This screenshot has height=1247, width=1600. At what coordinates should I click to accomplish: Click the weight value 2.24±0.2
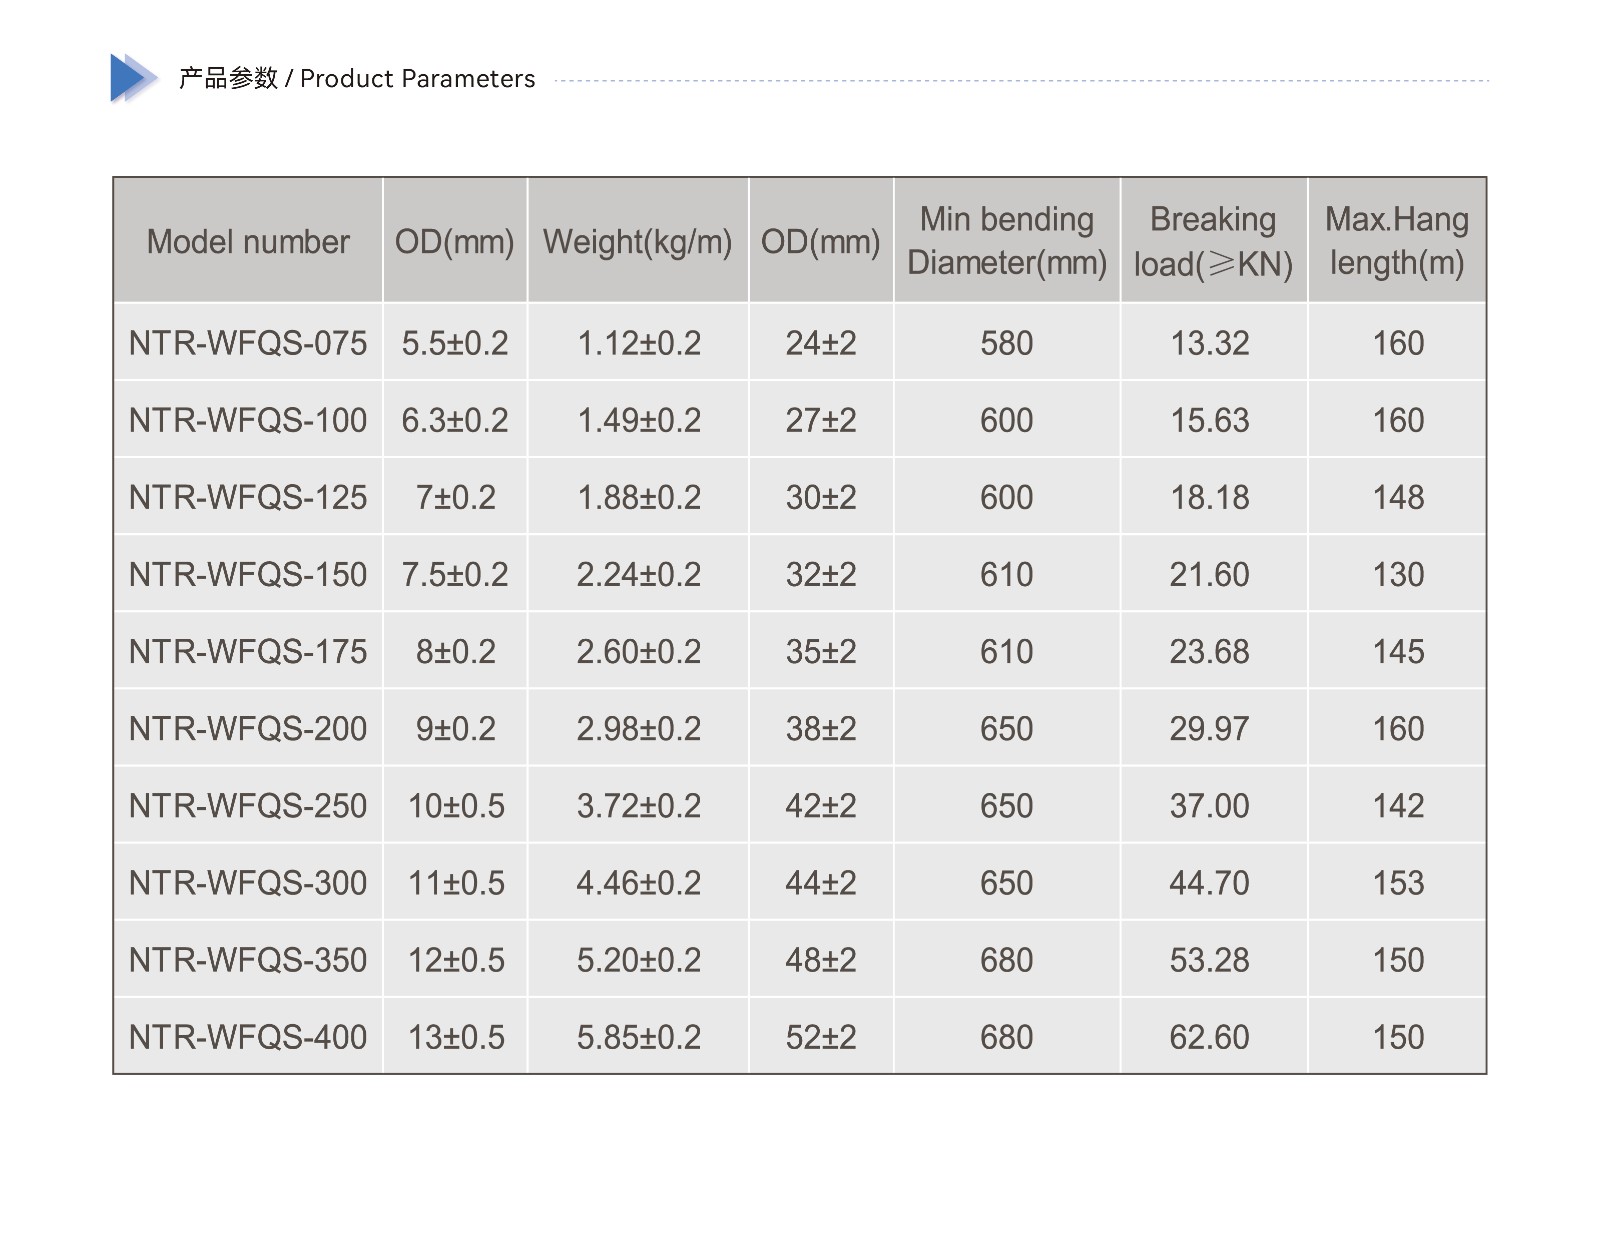[639, 574]
